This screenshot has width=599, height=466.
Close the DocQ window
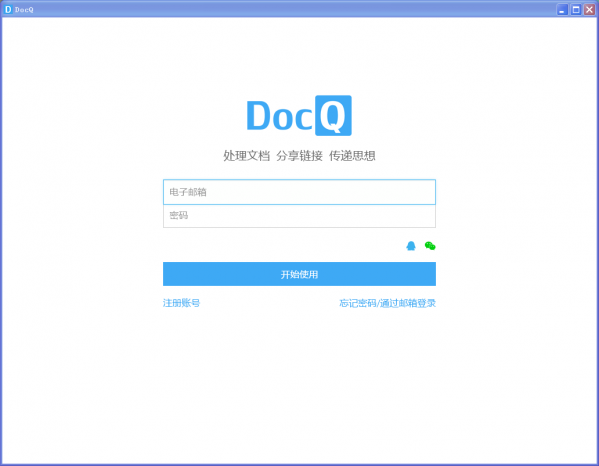tap(589, 9)
